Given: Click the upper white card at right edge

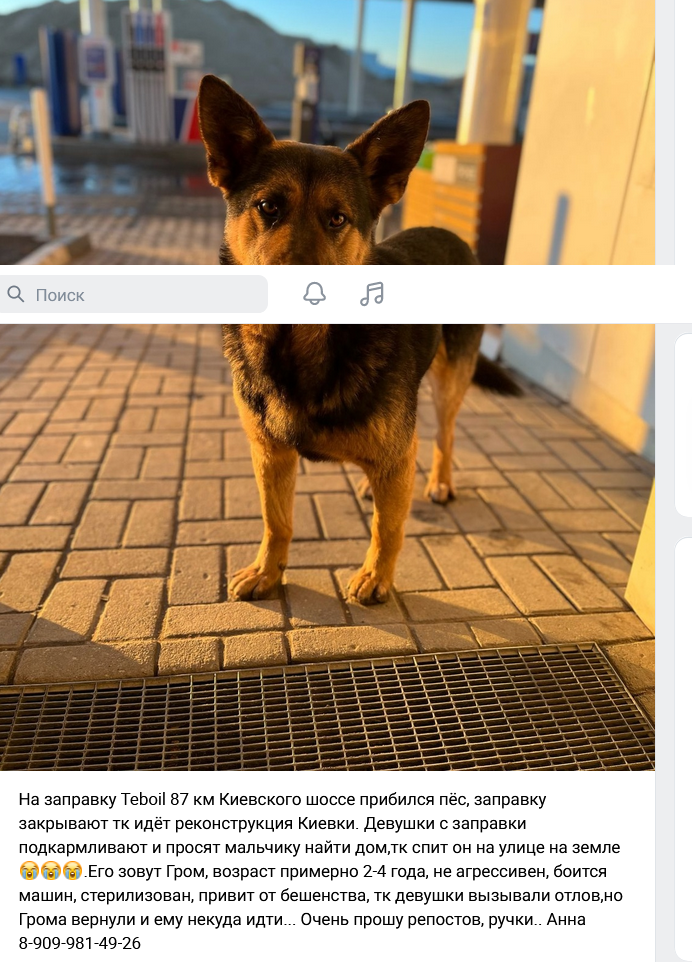Looking at the screenshot, I should (683, 425).
